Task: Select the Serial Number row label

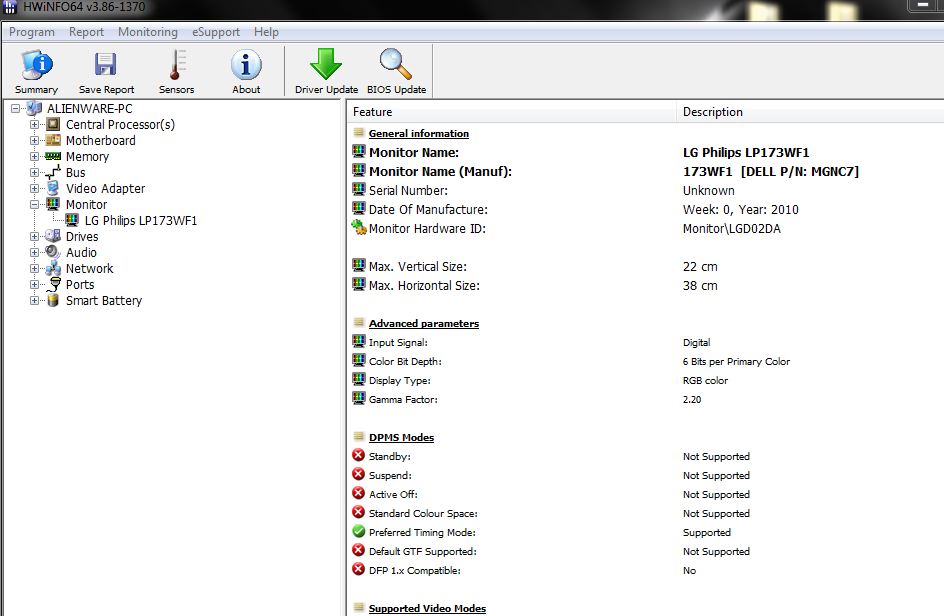Action: pos(408,190)
